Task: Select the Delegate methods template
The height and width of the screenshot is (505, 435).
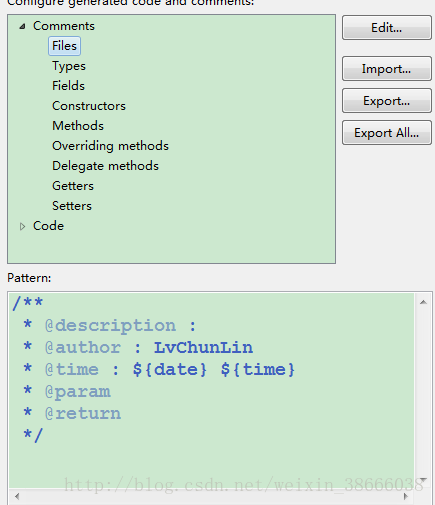Action: pyautogui.click(x=105, y=166)
